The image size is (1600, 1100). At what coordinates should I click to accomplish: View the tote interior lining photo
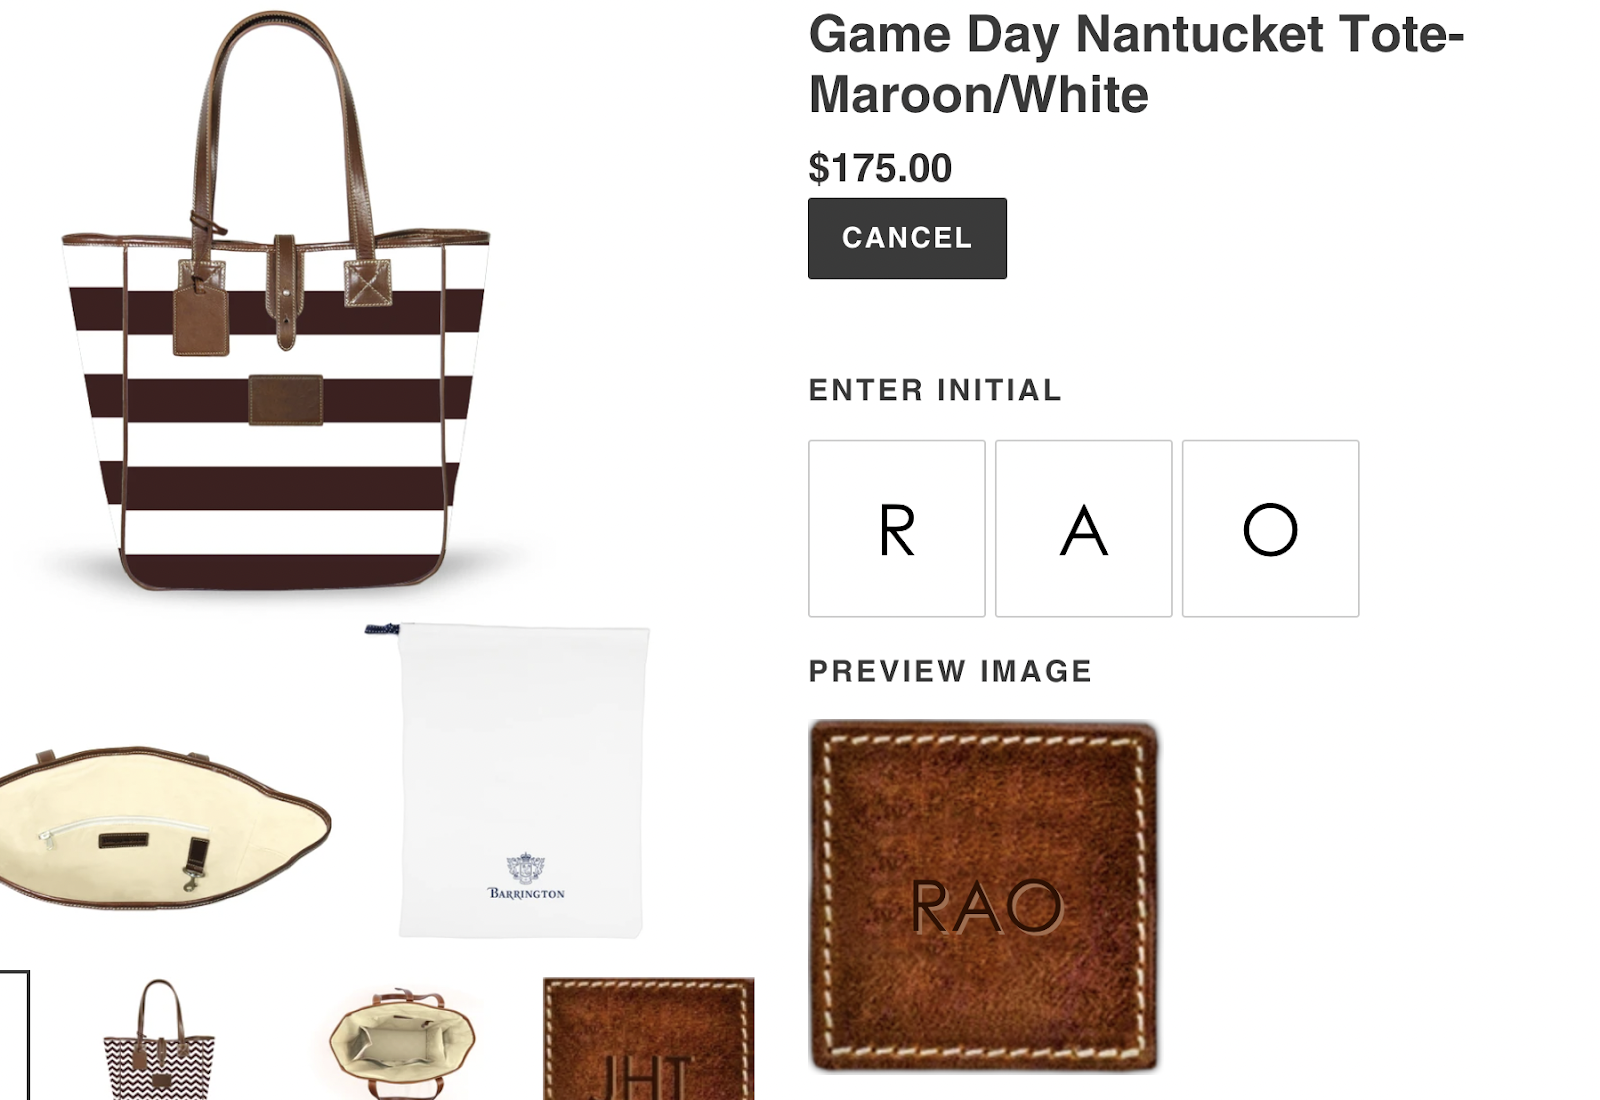click(x=165, y=827)
